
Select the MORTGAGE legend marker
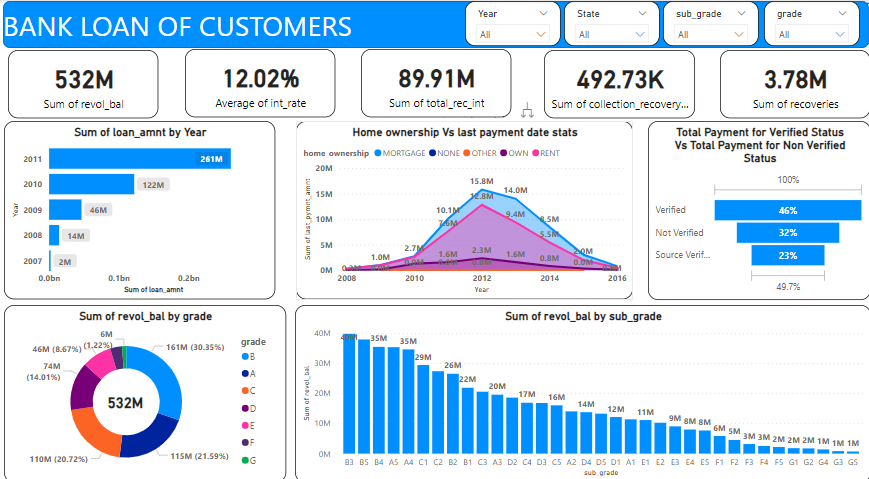pos(378,153)
